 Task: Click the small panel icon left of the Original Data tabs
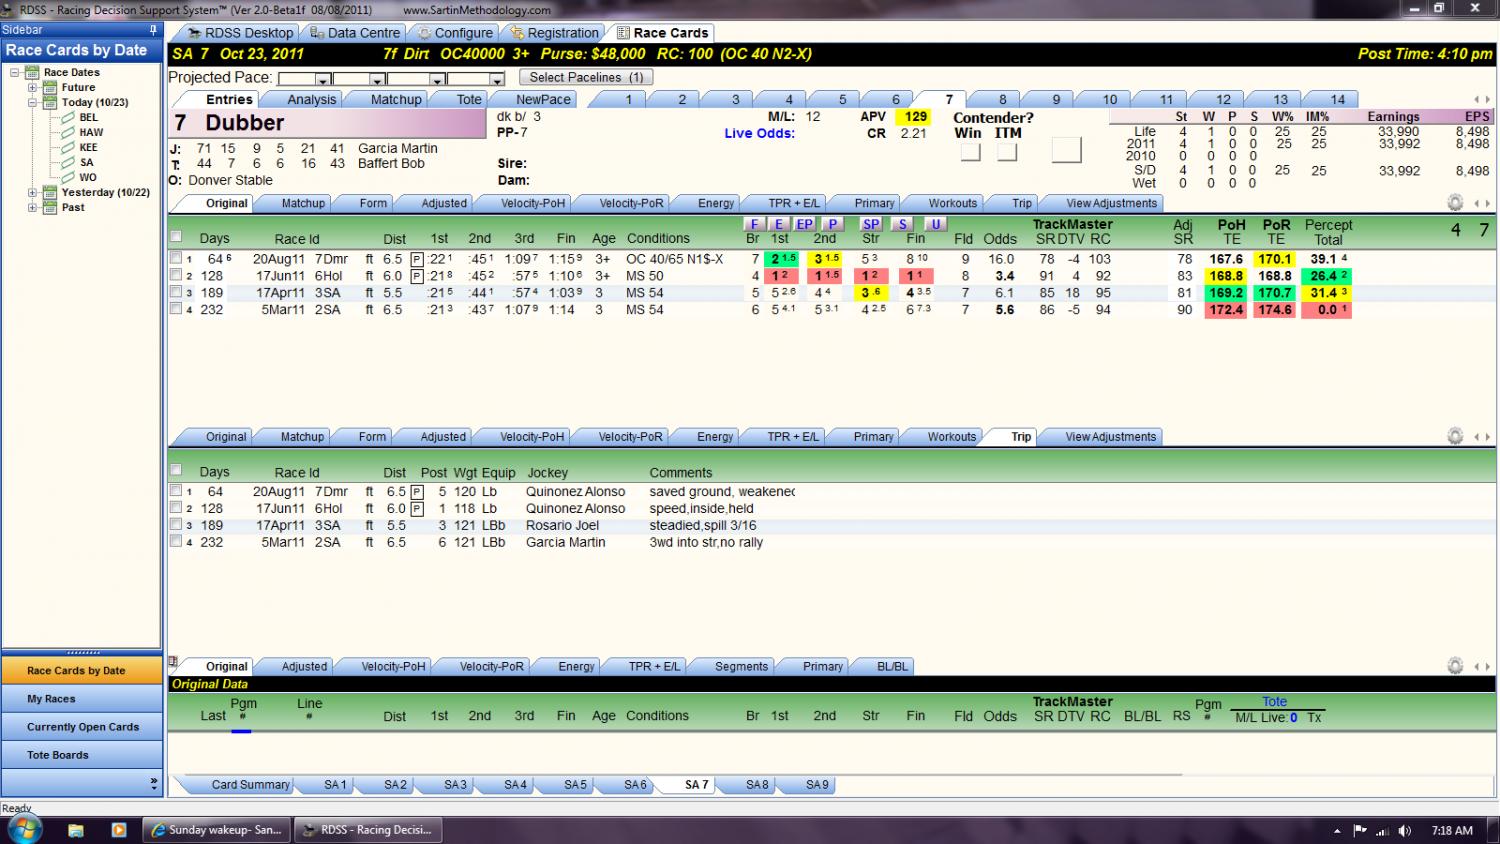pos(174,662)
